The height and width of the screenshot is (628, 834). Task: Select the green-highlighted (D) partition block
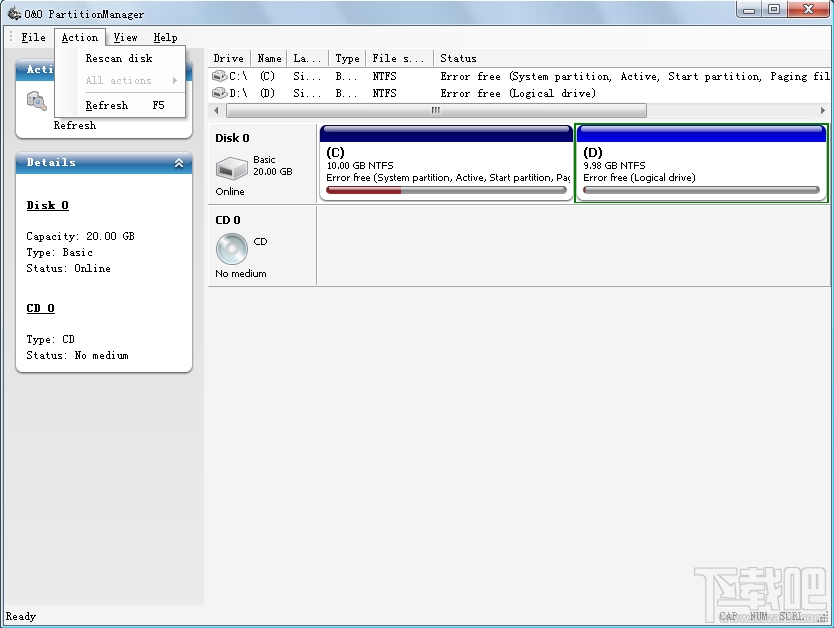(700, 163)
